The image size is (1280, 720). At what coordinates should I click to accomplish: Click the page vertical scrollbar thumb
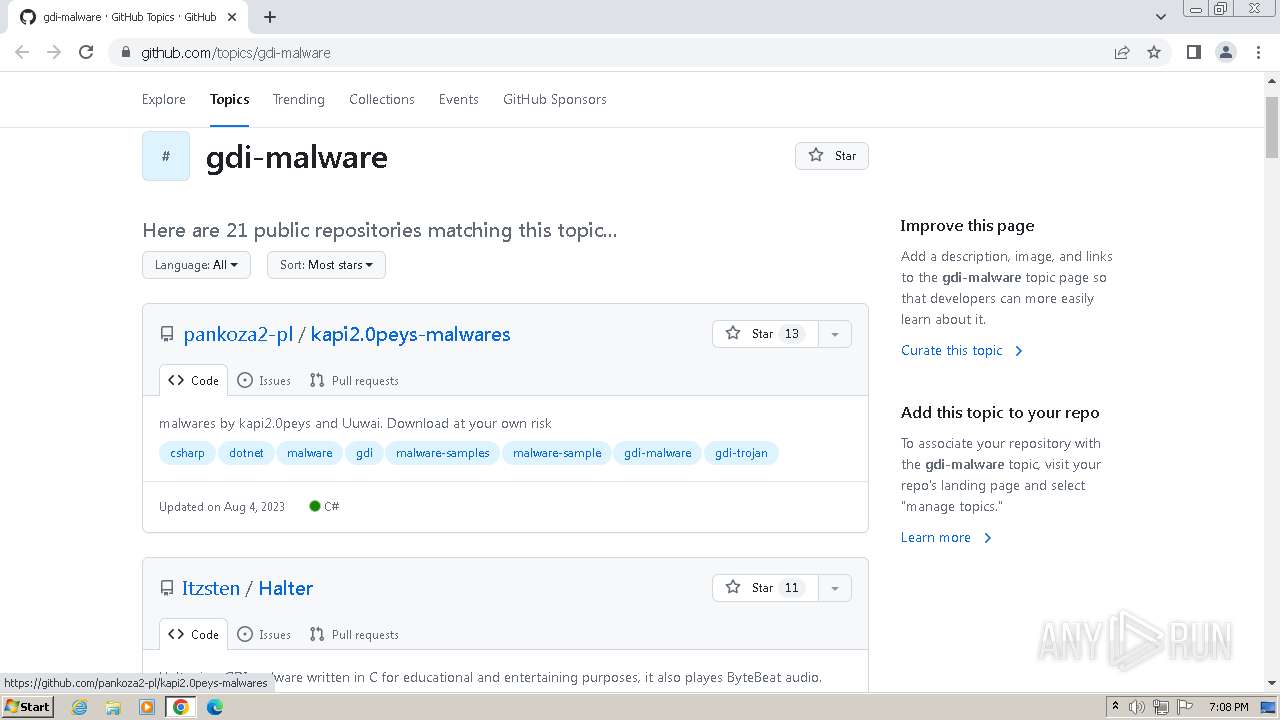point(1272,127)
